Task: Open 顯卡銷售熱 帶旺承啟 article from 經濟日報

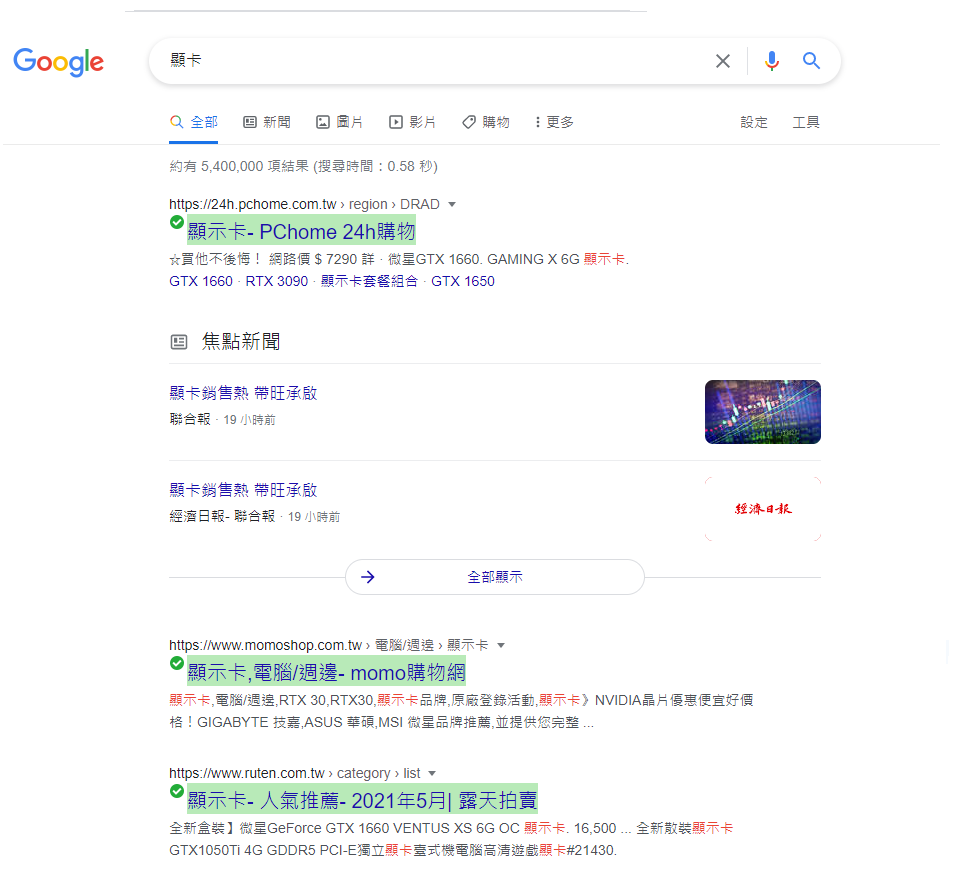Action: point(243,490)
